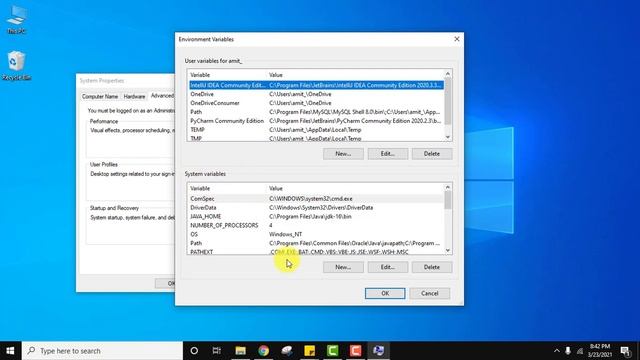Open the network icon in system tray
The height and width of the screenshot is (360, 640).
(580, 351)
